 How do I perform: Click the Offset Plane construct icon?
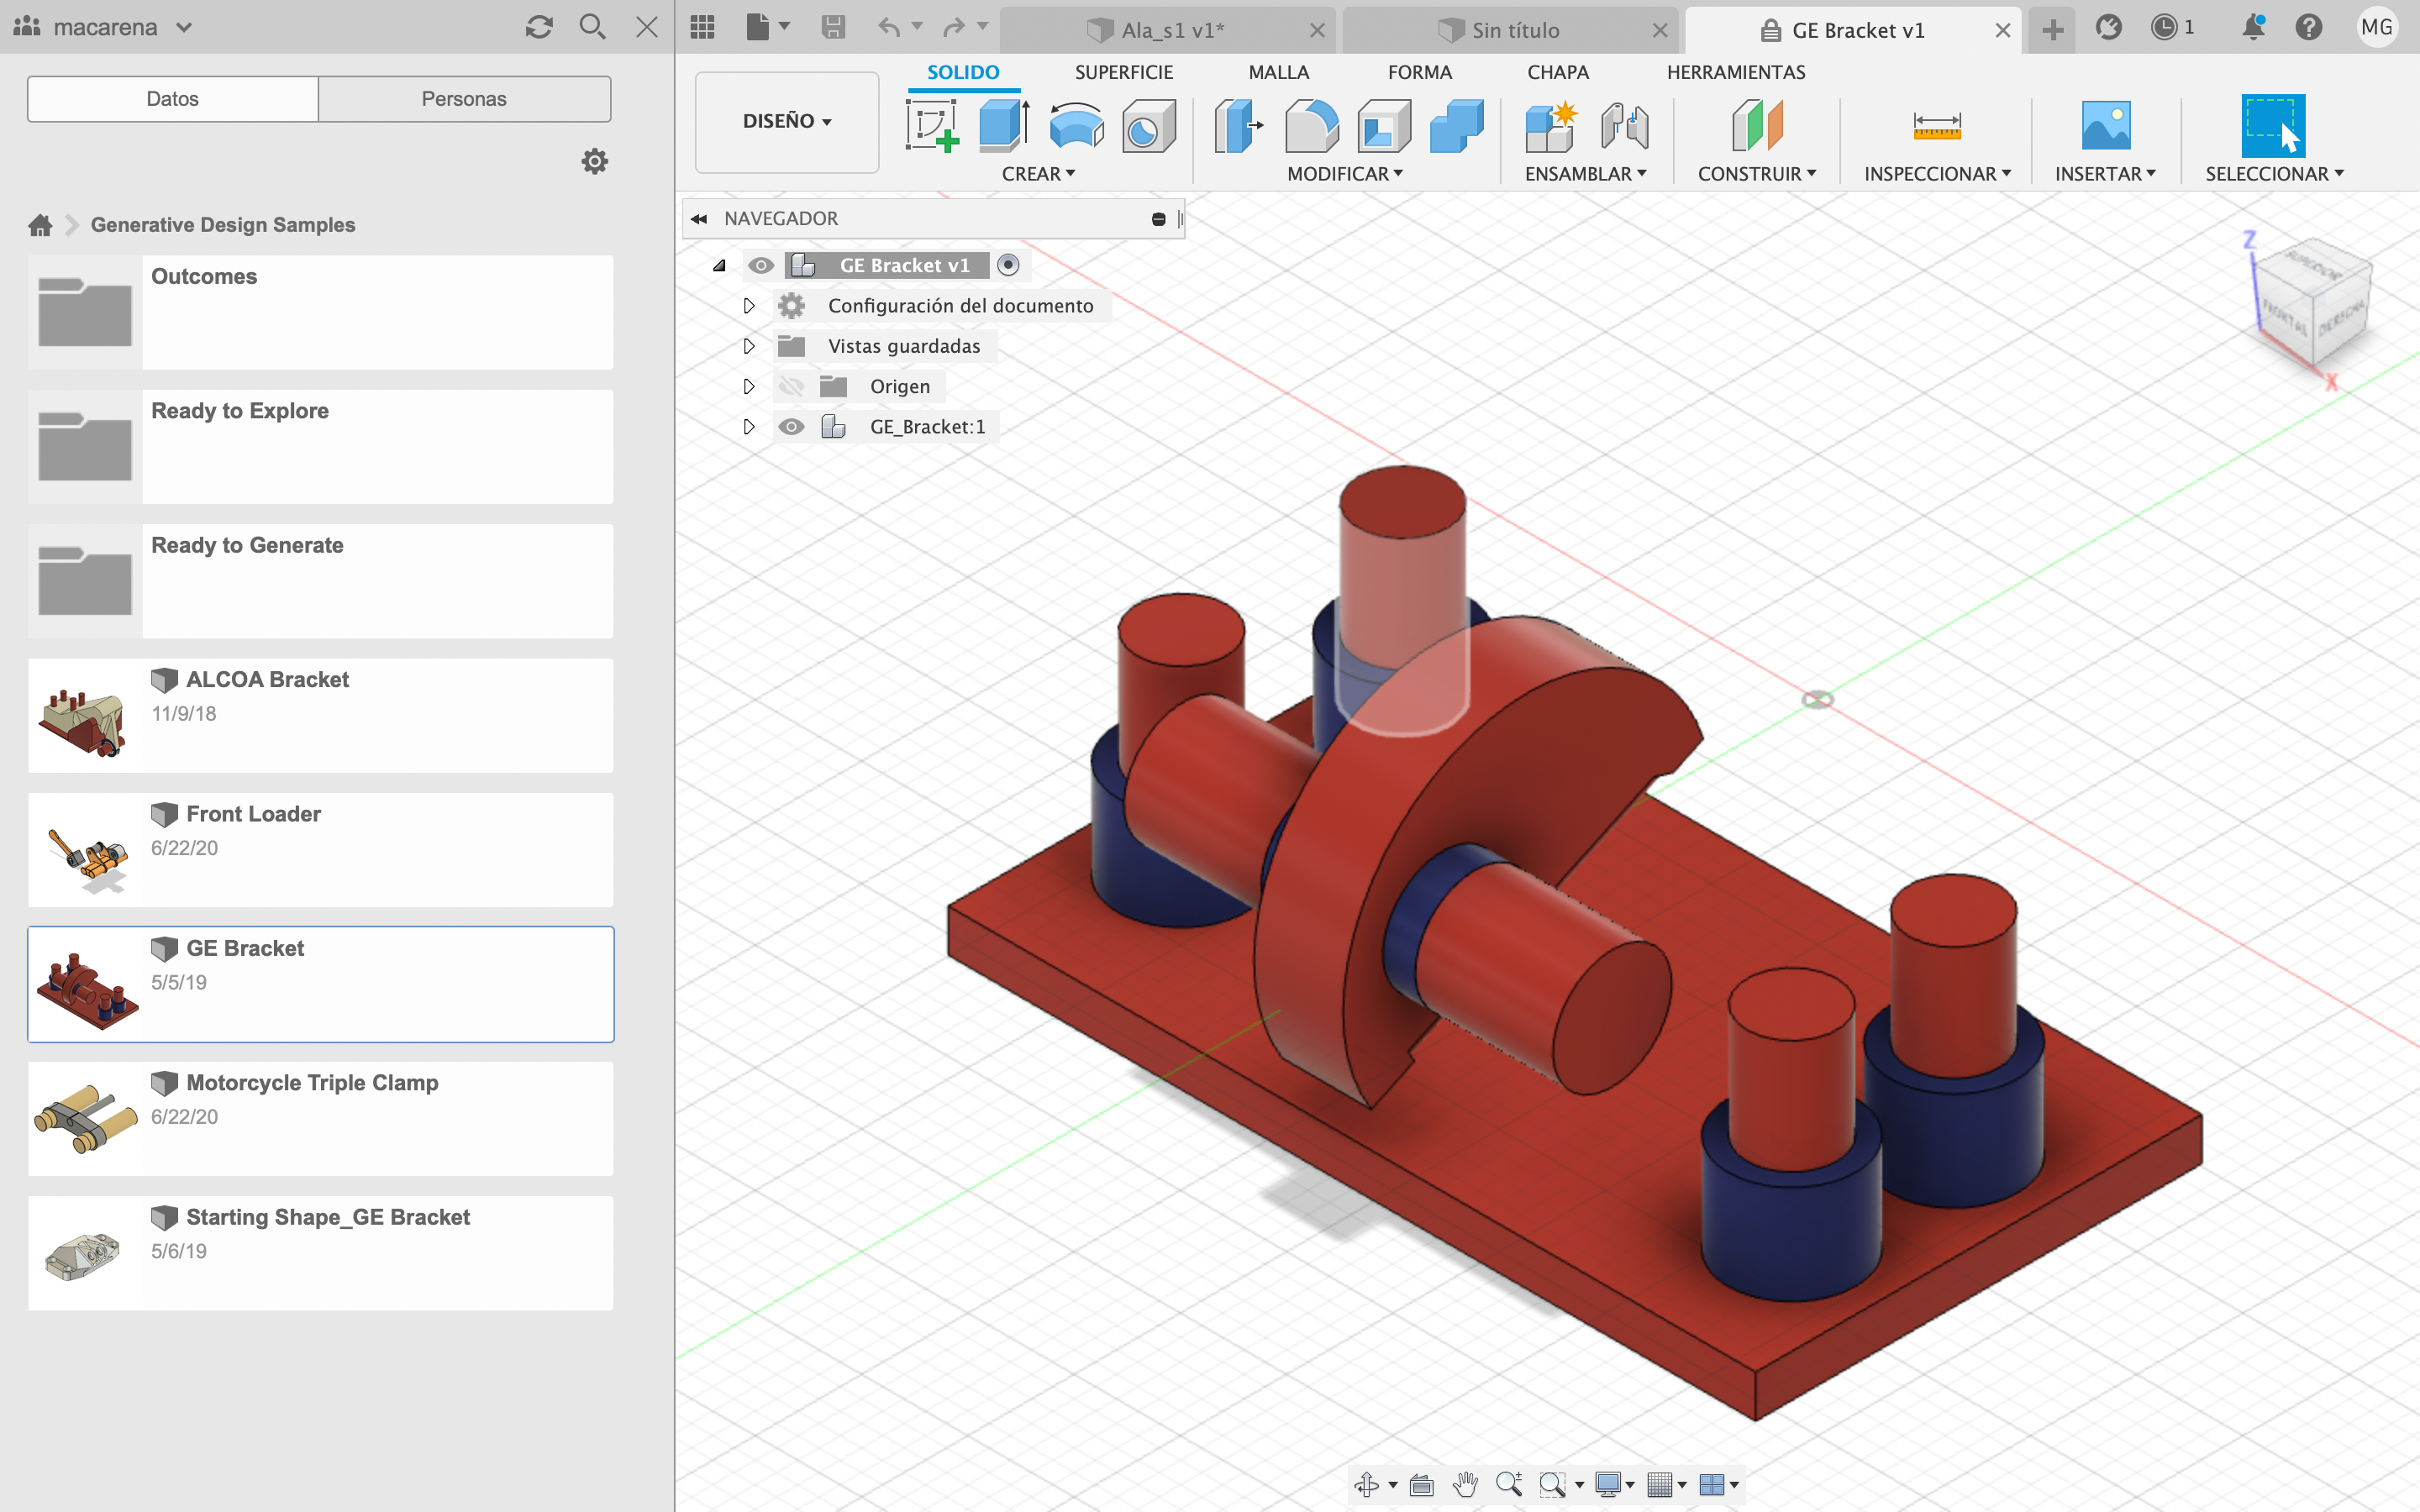1757,126
